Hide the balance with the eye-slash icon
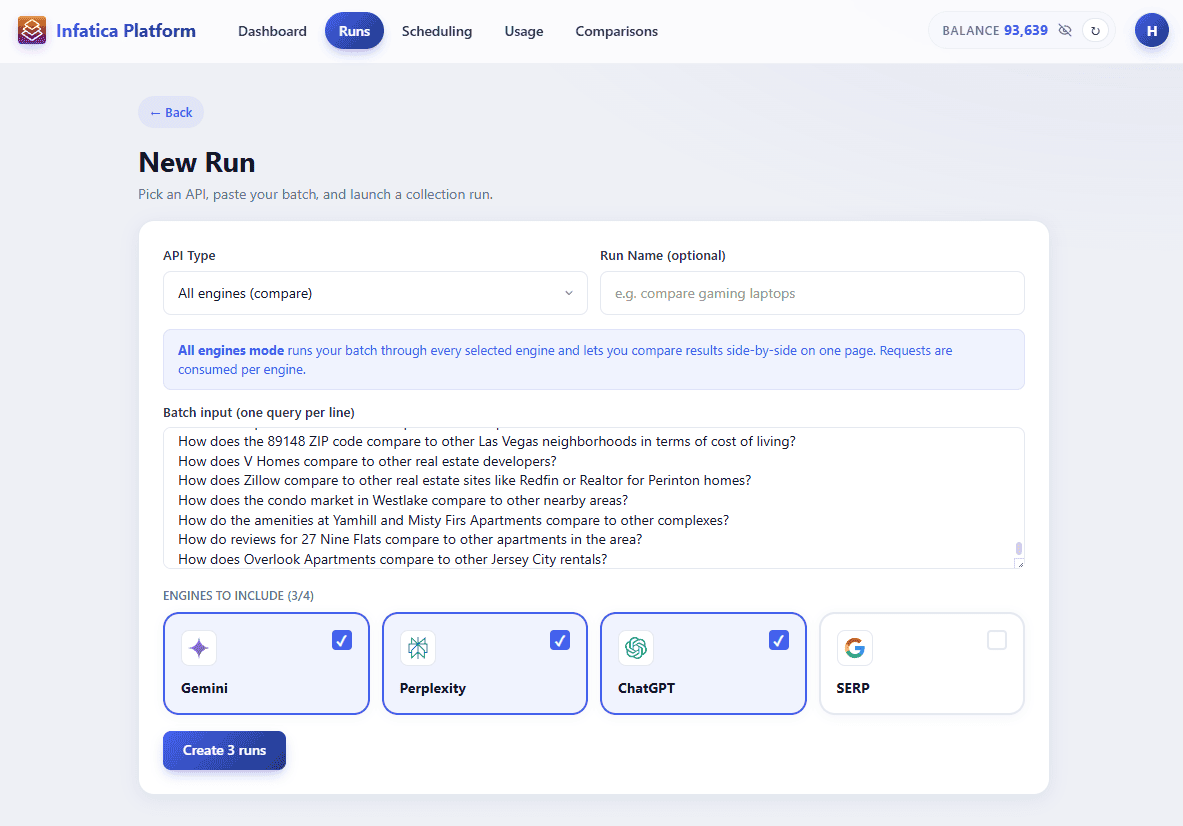 coord(1065,30)
